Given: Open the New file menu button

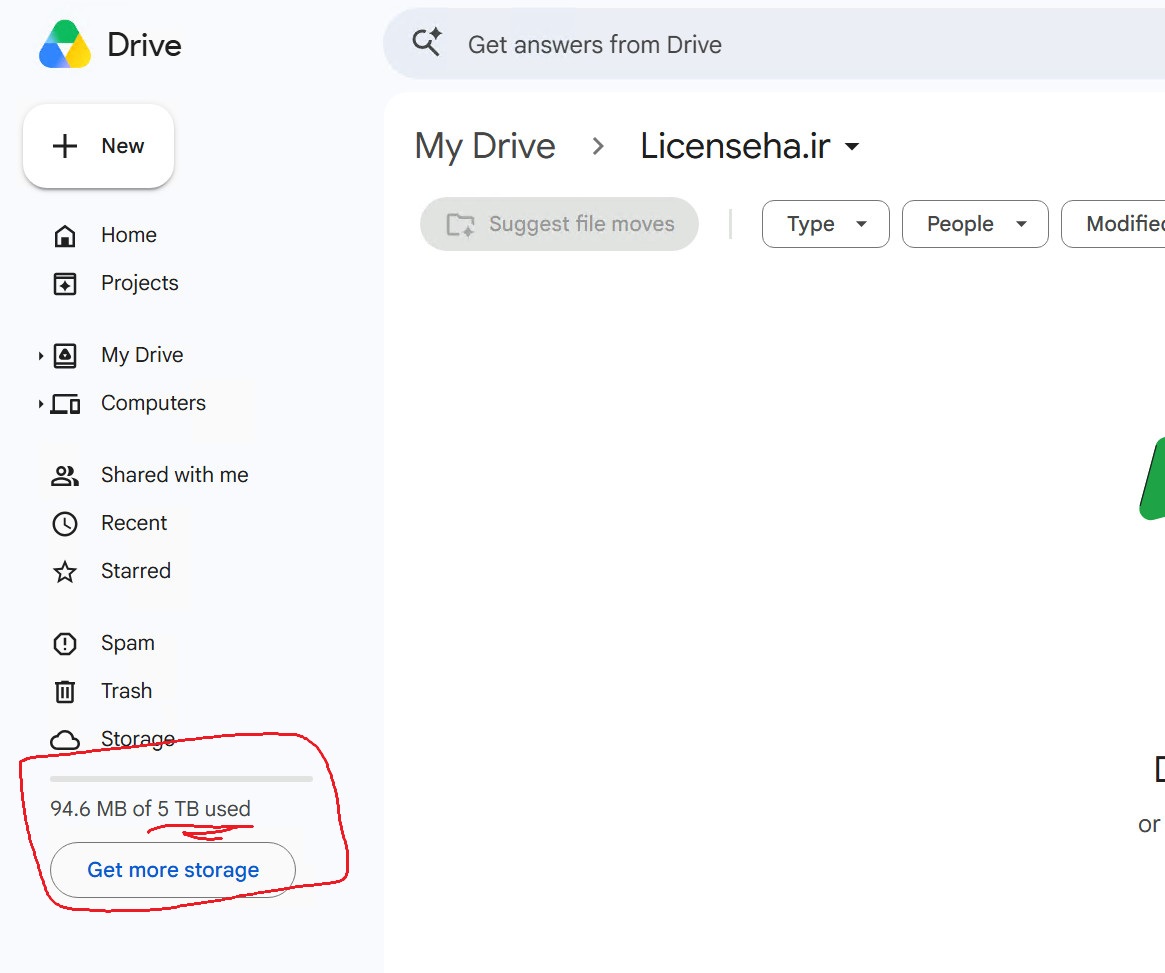Looking at the screenshot, I should coord(99,146).
